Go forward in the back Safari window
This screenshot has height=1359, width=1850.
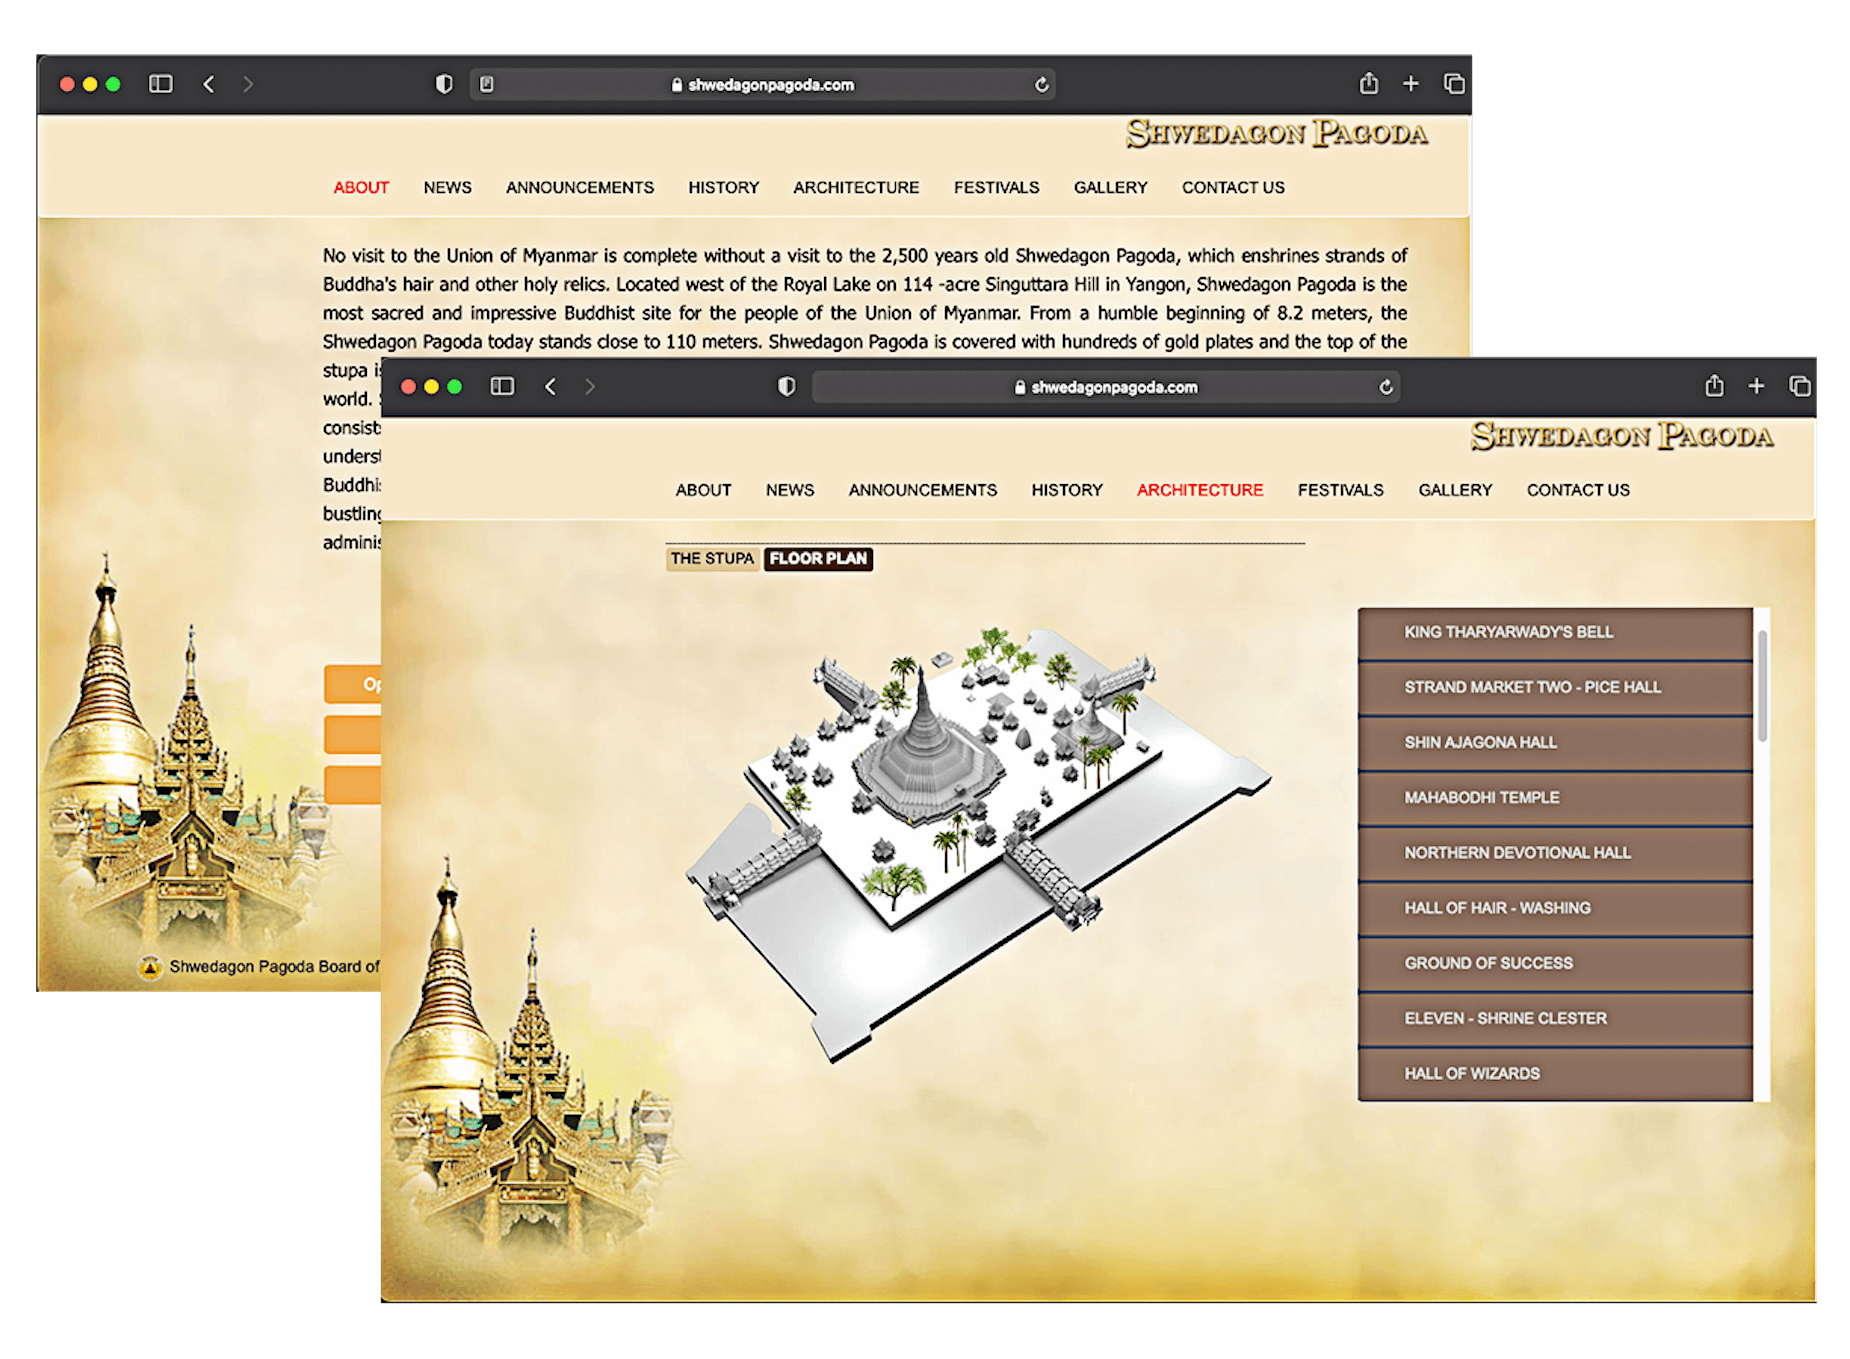248,84
